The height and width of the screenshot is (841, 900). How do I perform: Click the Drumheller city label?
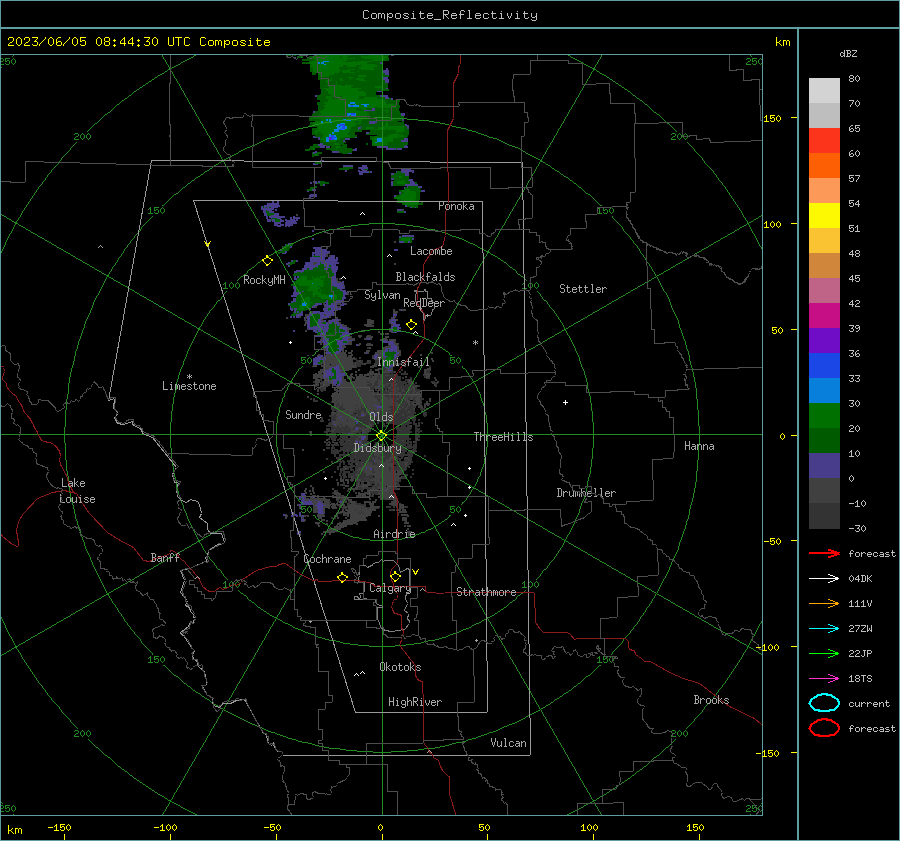click(x=586, y=493)
